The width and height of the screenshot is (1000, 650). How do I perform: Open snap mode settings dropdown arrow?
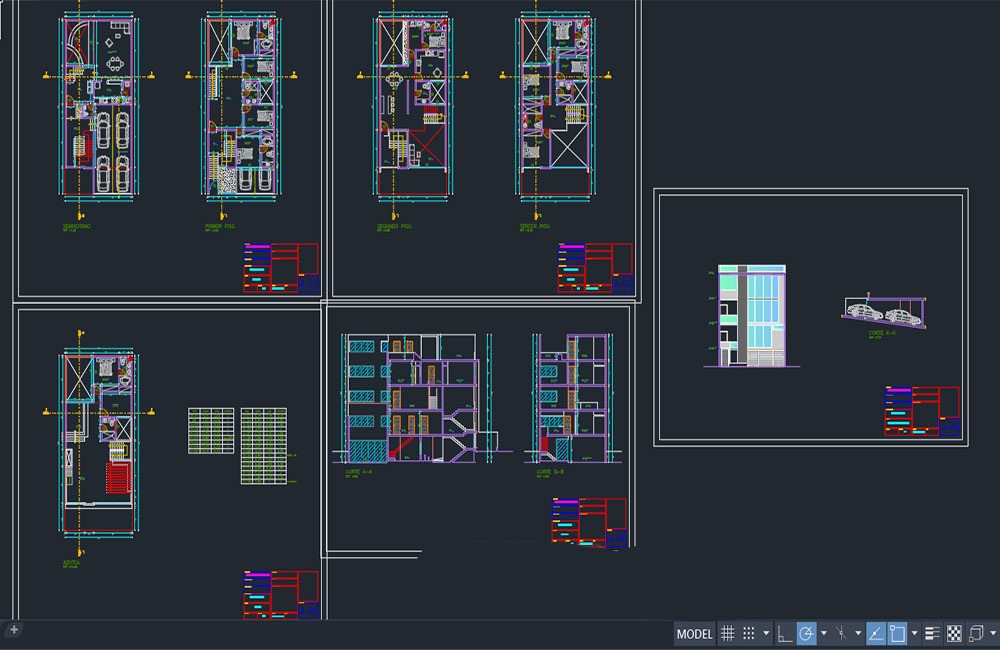point(766,633)
